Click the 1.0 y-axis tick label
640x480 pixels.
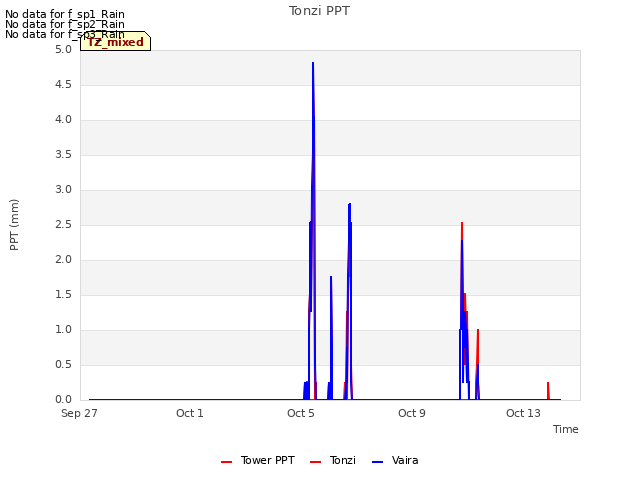click(63, 330)
